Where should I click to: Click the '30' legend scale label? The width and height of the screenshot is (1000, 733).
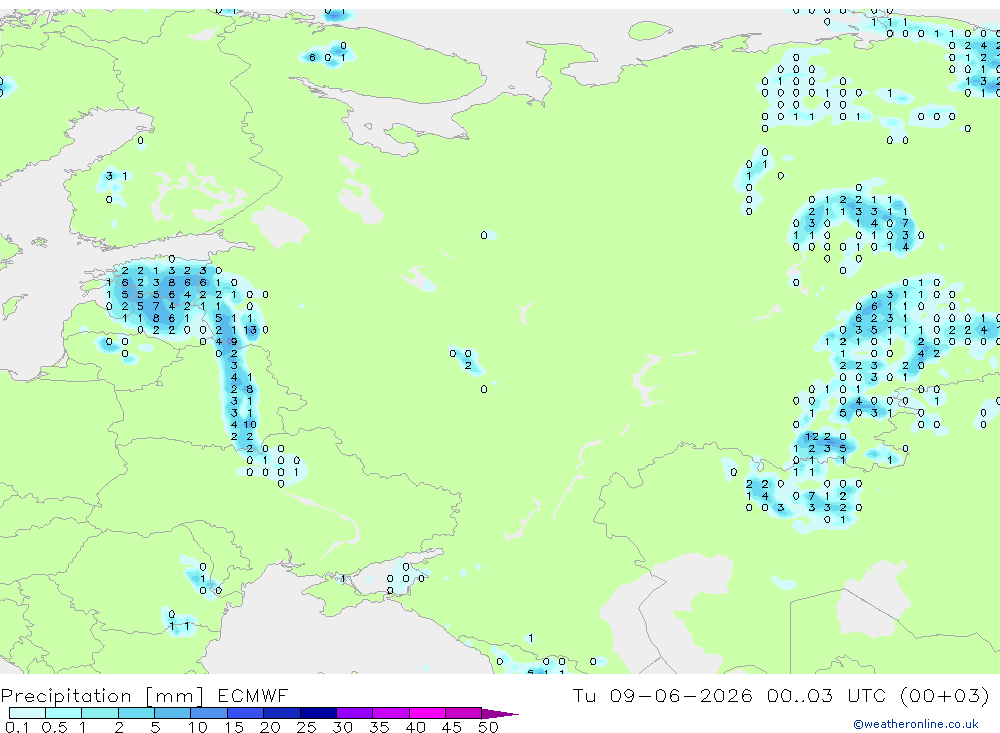click(343, 727)
